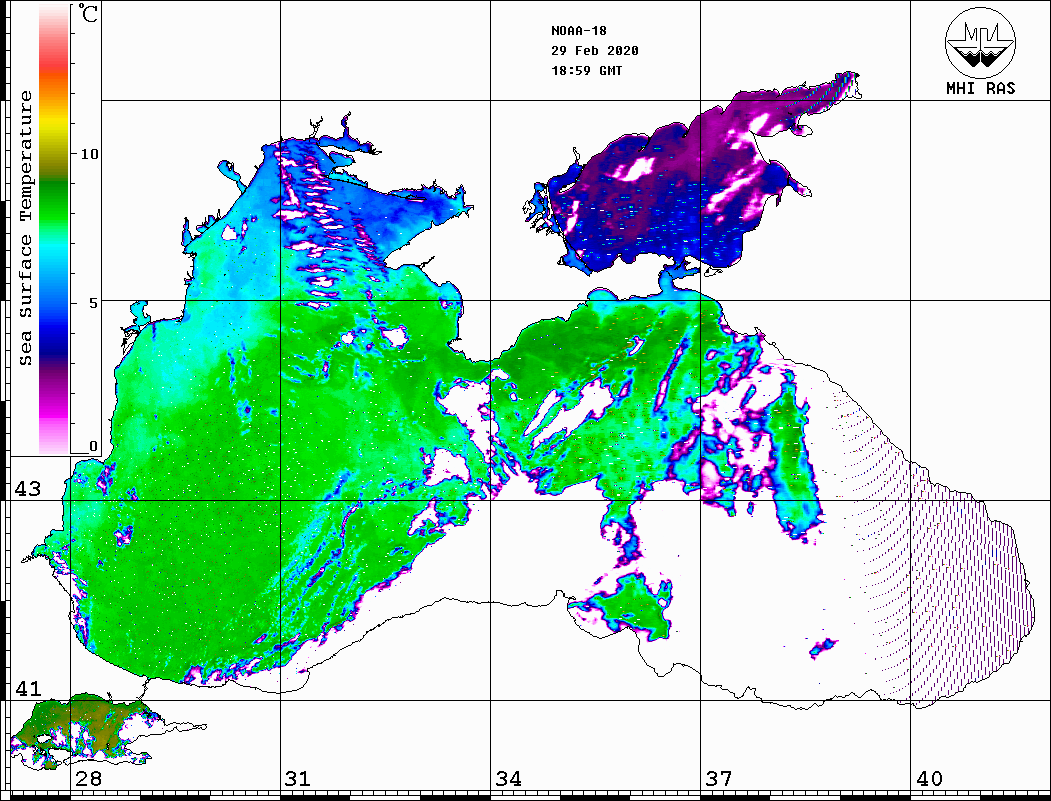Viewport: 1051px width, 801px height.
Task: Click the time '18:59 GMT'
Action: [586, 70]
